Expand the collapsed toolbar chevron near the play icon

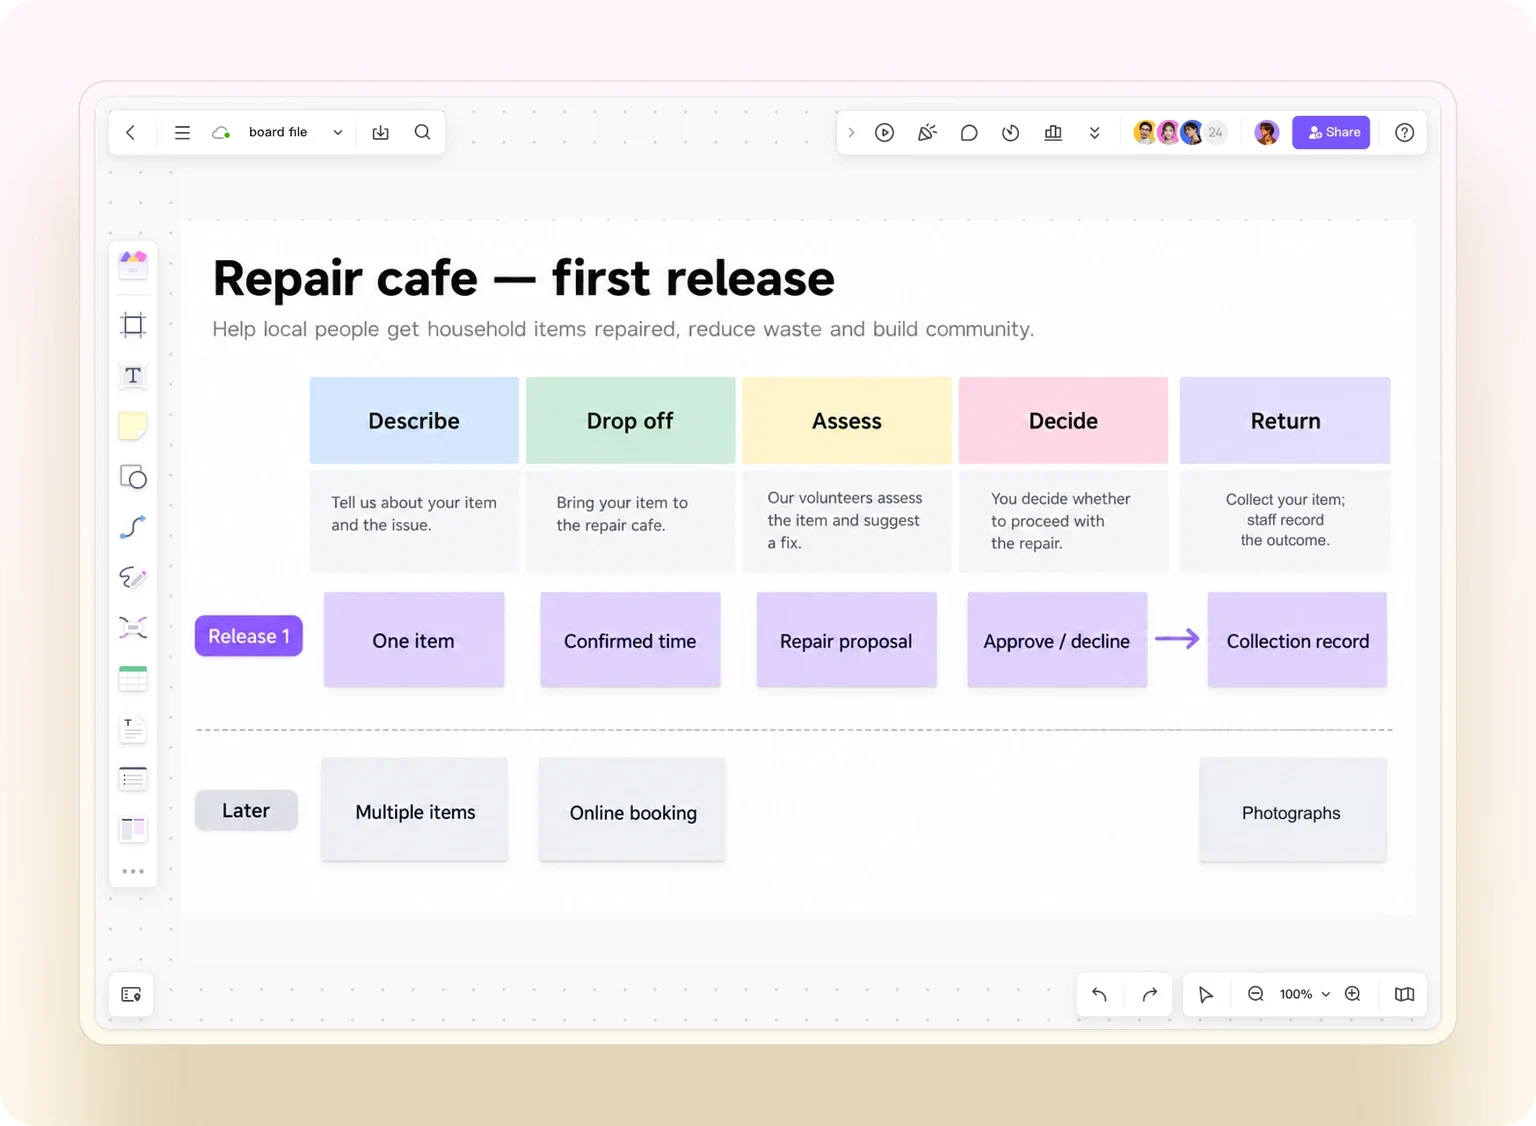tap(851, 132)
